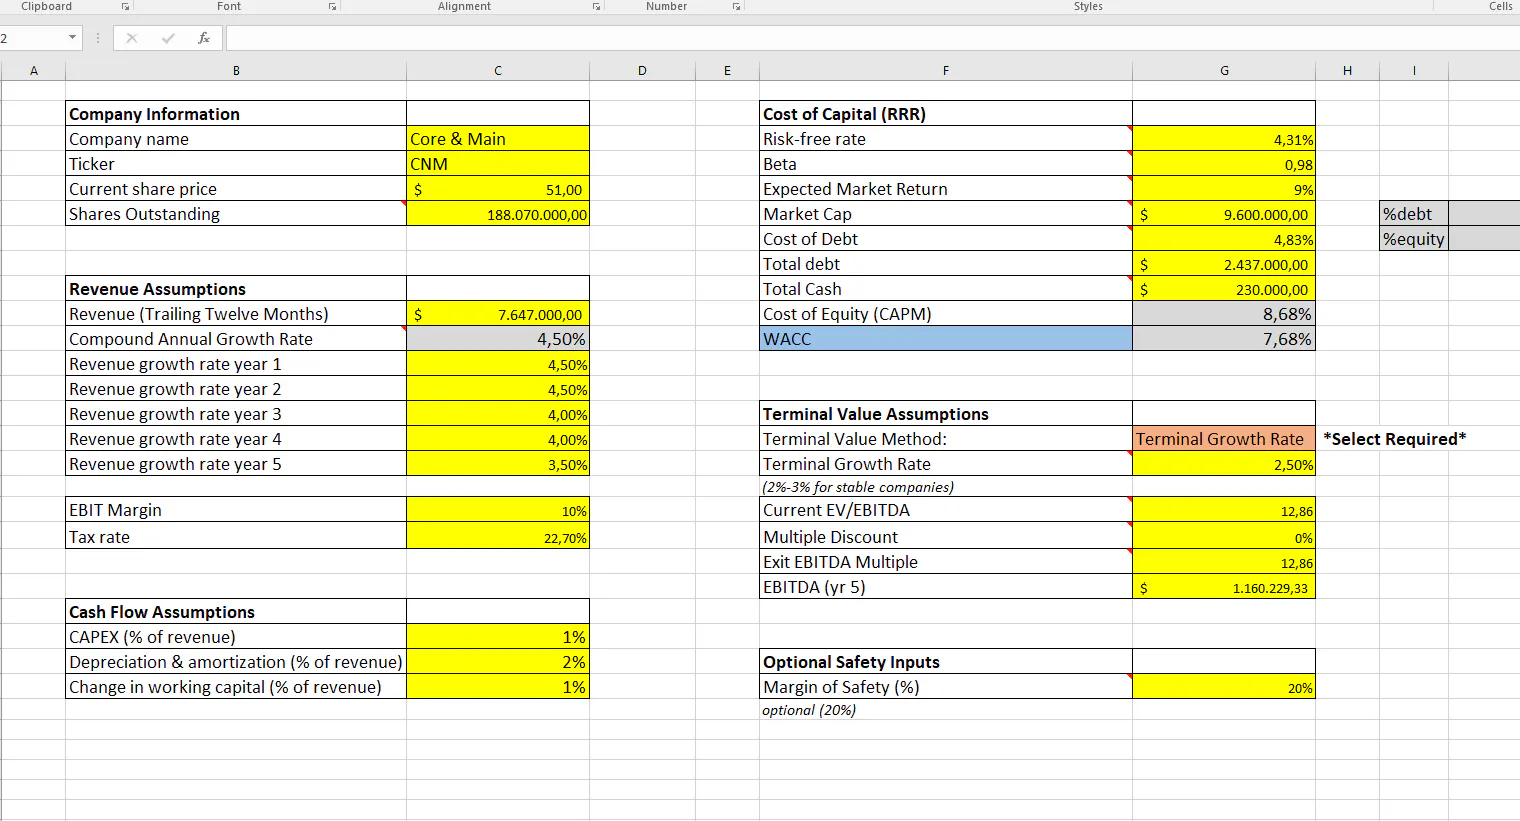Click the formula bar Cancel X icon
This screenshot has height=821, width=1520.
click(132, 38)
